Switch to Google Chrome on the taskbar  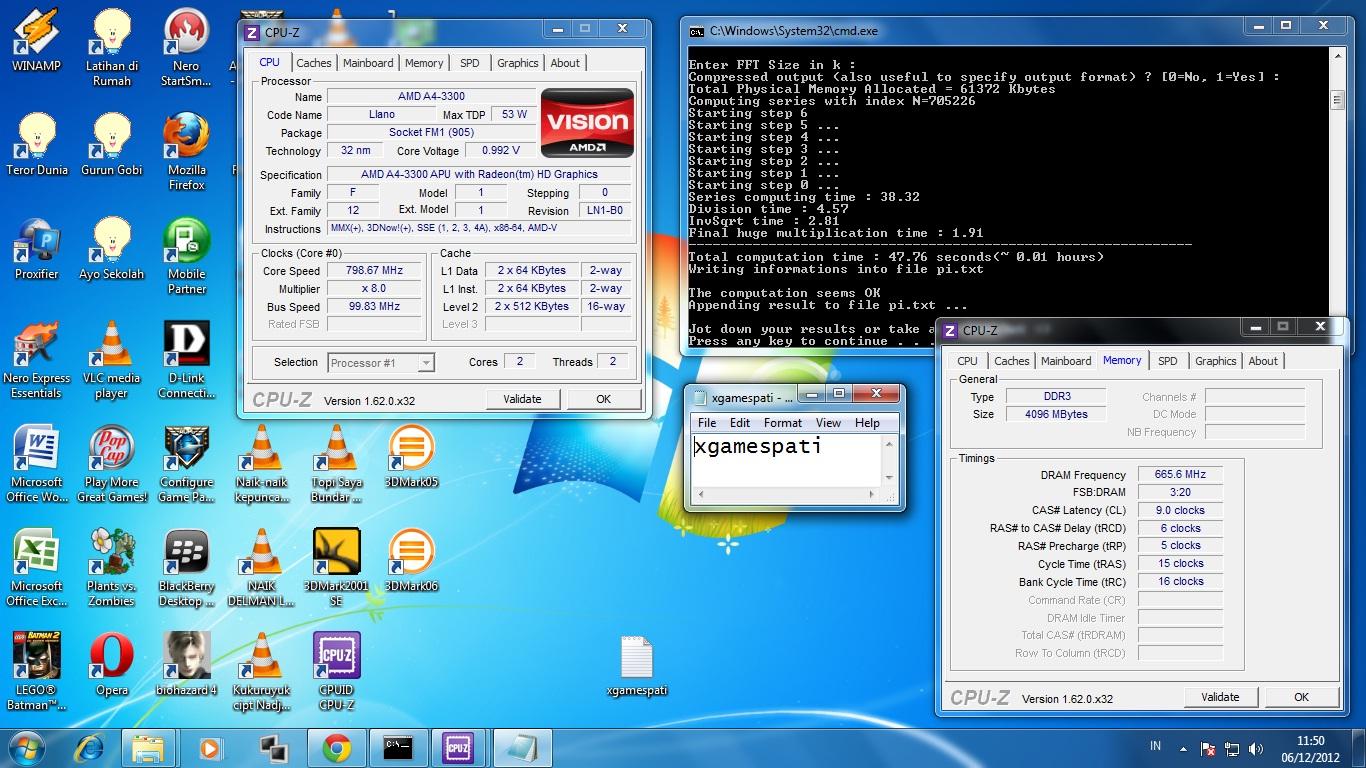(336, 748)
